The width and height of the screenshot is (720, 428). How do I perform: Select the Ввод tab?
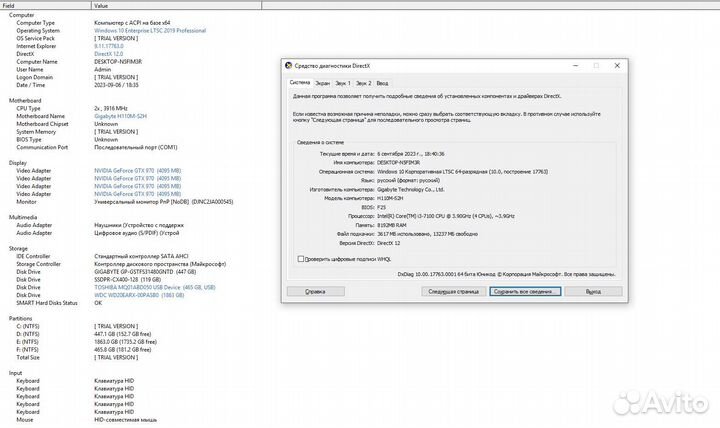click(382, 83)
